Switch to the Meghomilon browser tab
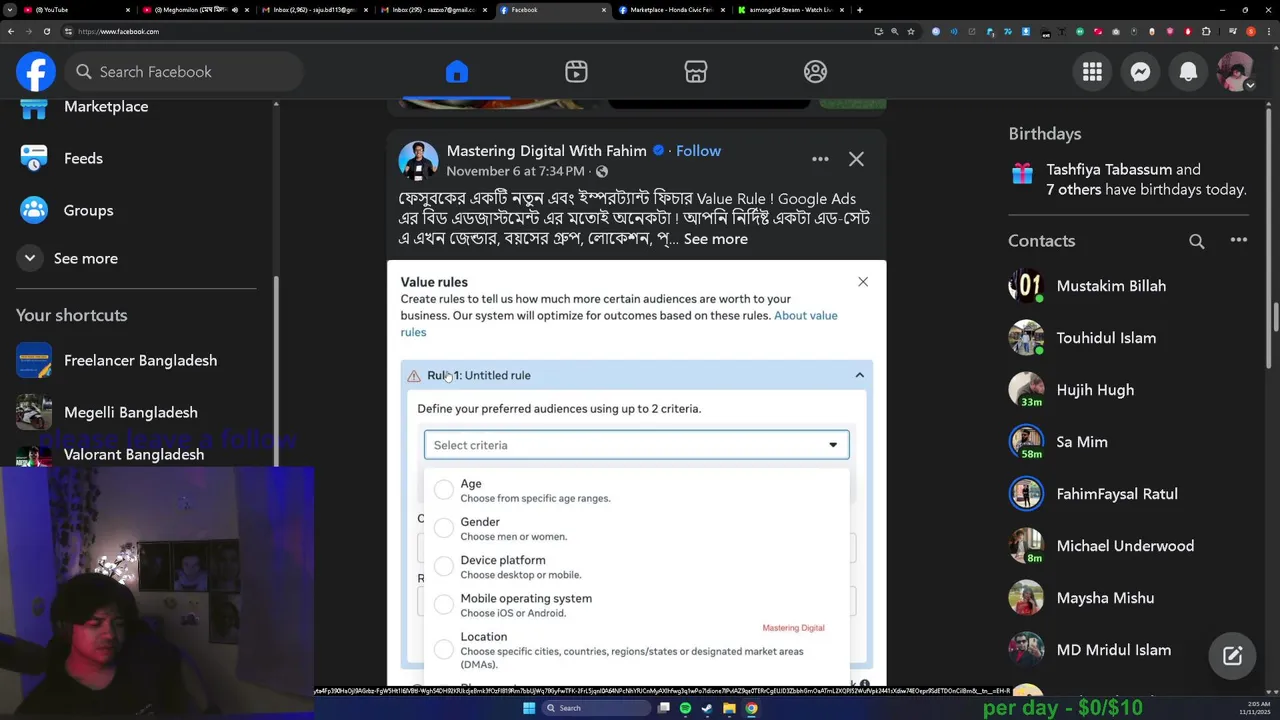 (x=195, y=10)
